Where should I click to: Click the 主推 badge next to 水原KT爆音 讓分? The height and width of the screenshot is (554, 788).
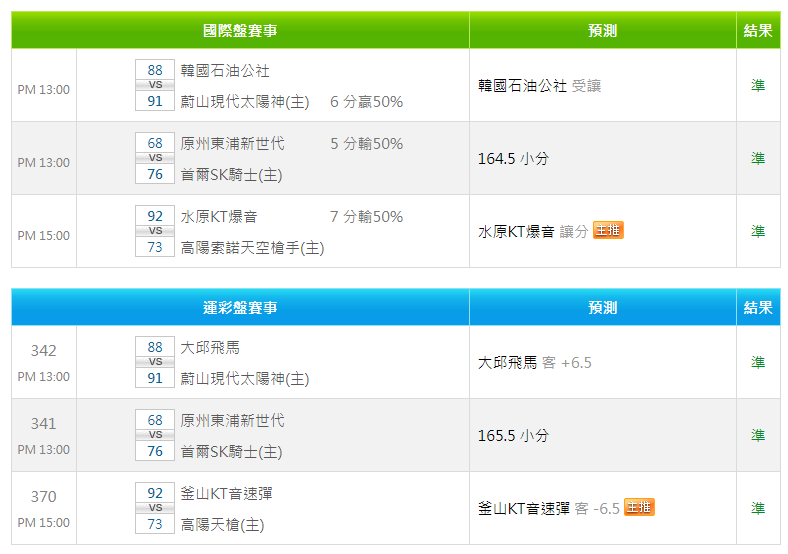click(x=608, y=230)
